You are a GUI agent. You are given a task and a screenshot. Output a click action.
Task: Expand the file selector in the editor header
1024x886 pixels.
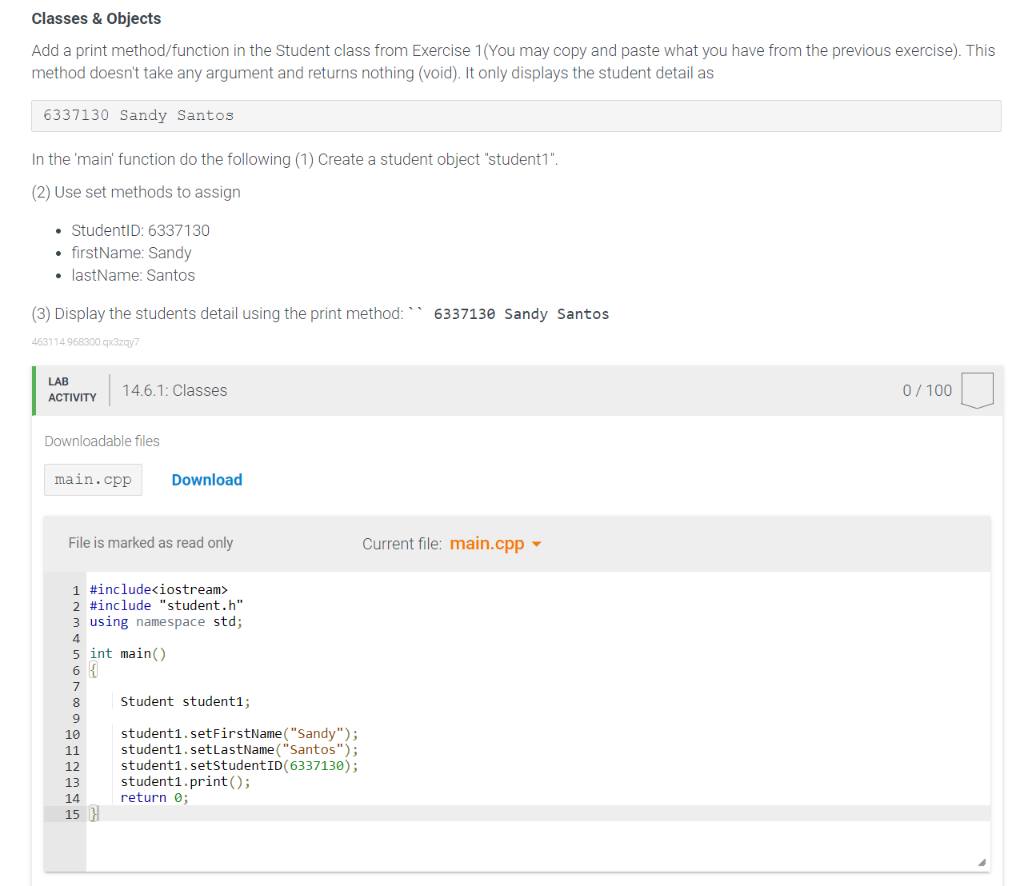click(495, 543)
